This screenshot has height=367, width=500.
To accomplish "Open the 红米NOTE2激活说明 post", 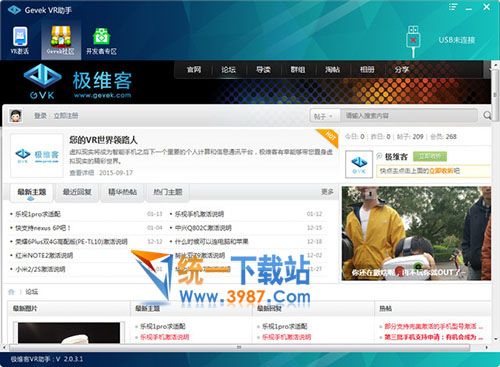I will (44, 256).
